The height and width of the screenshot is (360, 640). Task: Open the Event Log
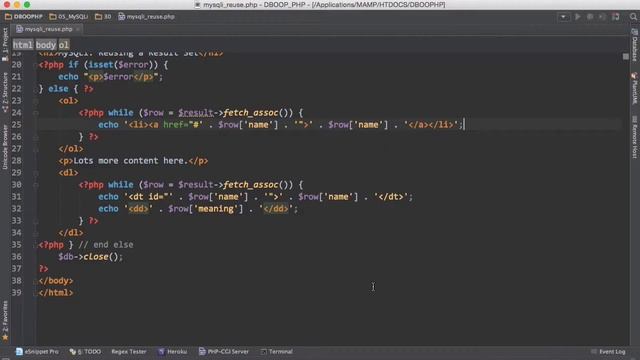coord(608,351)
